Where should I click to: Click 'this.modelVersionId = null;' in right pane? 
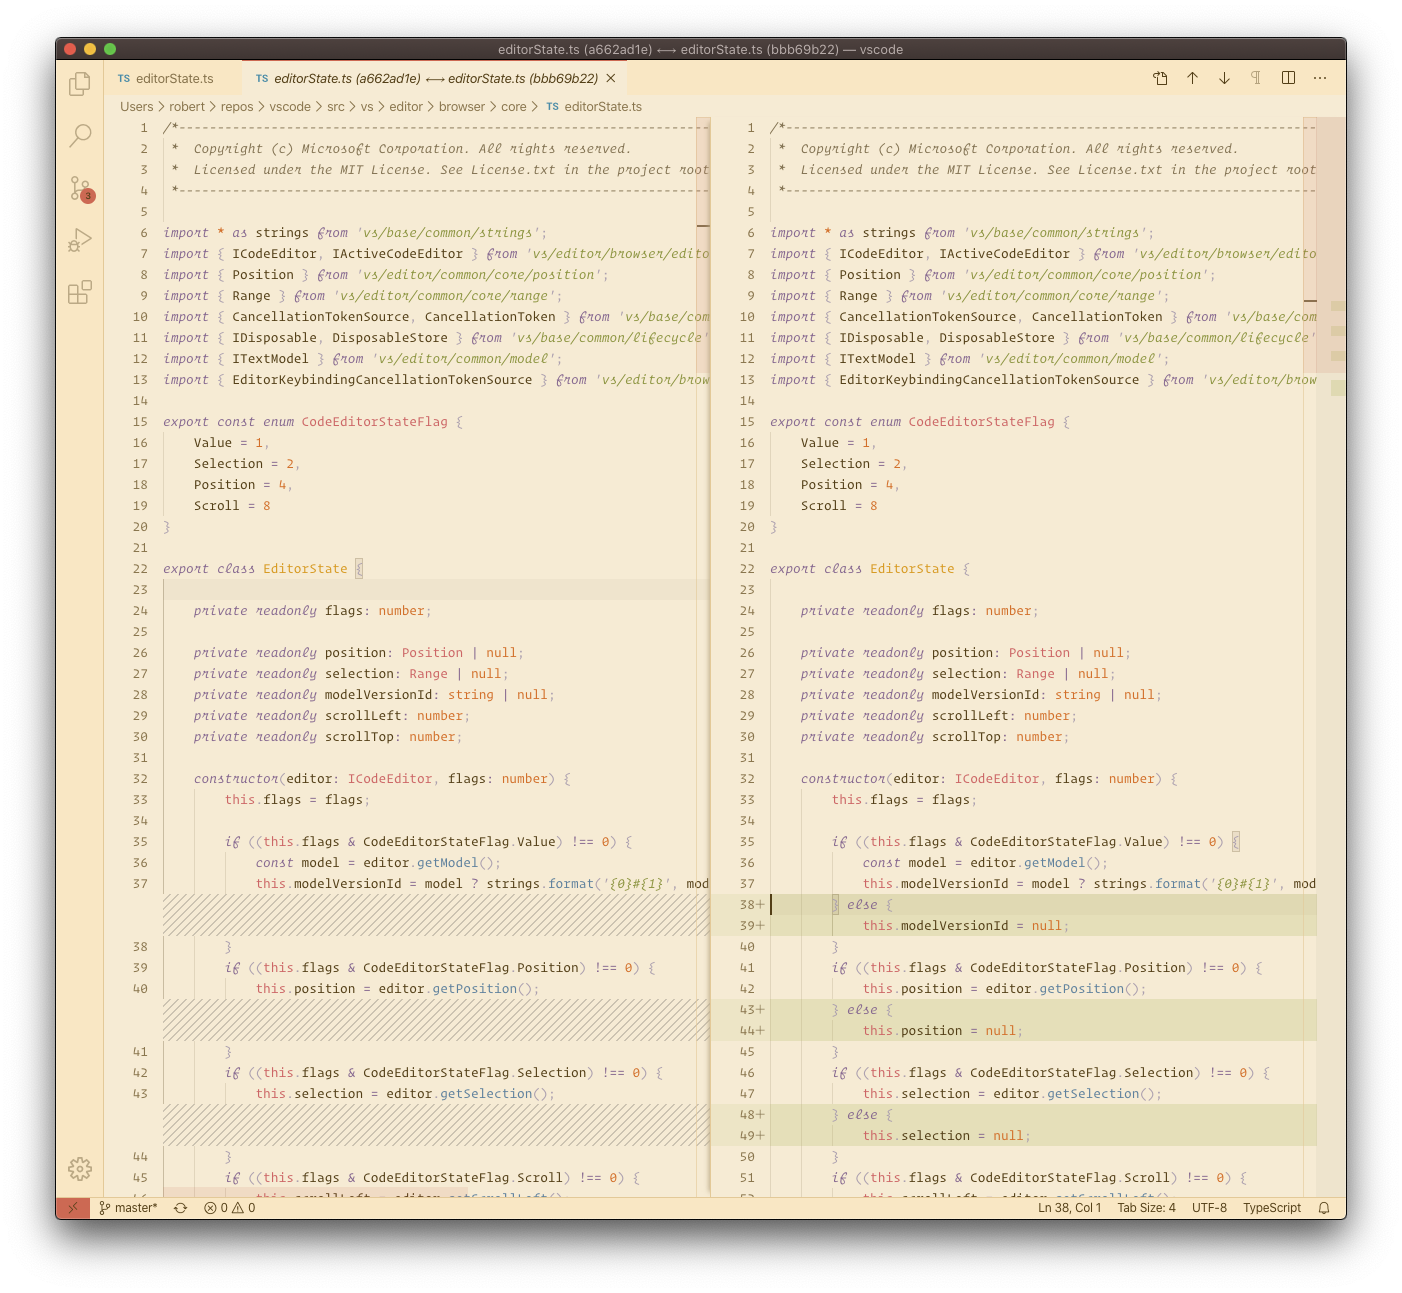coord(966,925)
